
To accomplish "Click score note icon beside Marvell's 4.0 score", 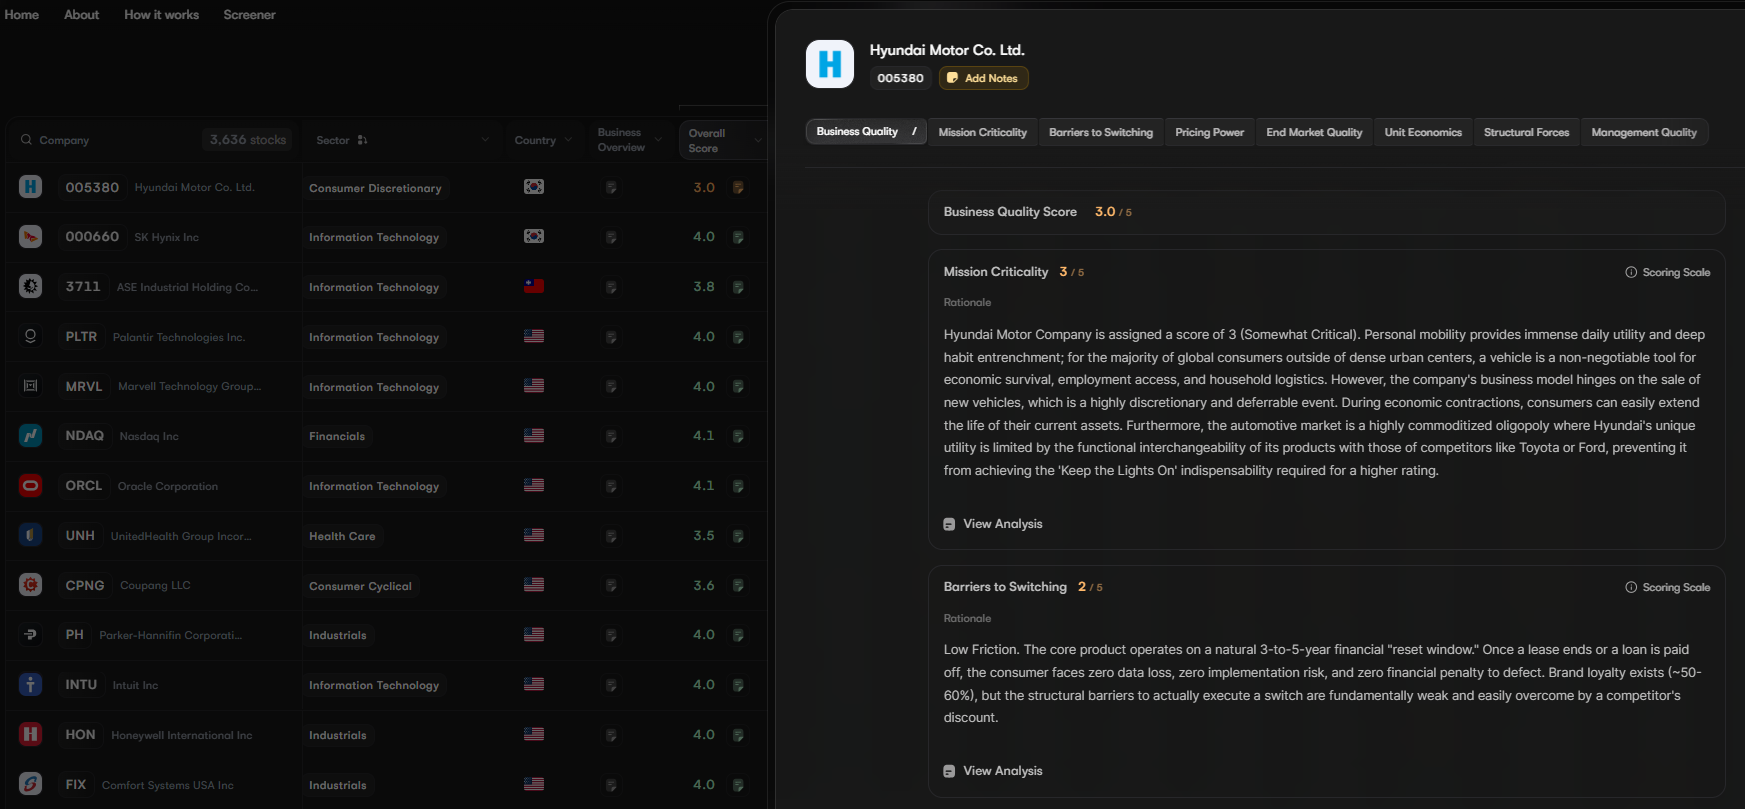I will [x=738, y=387].
